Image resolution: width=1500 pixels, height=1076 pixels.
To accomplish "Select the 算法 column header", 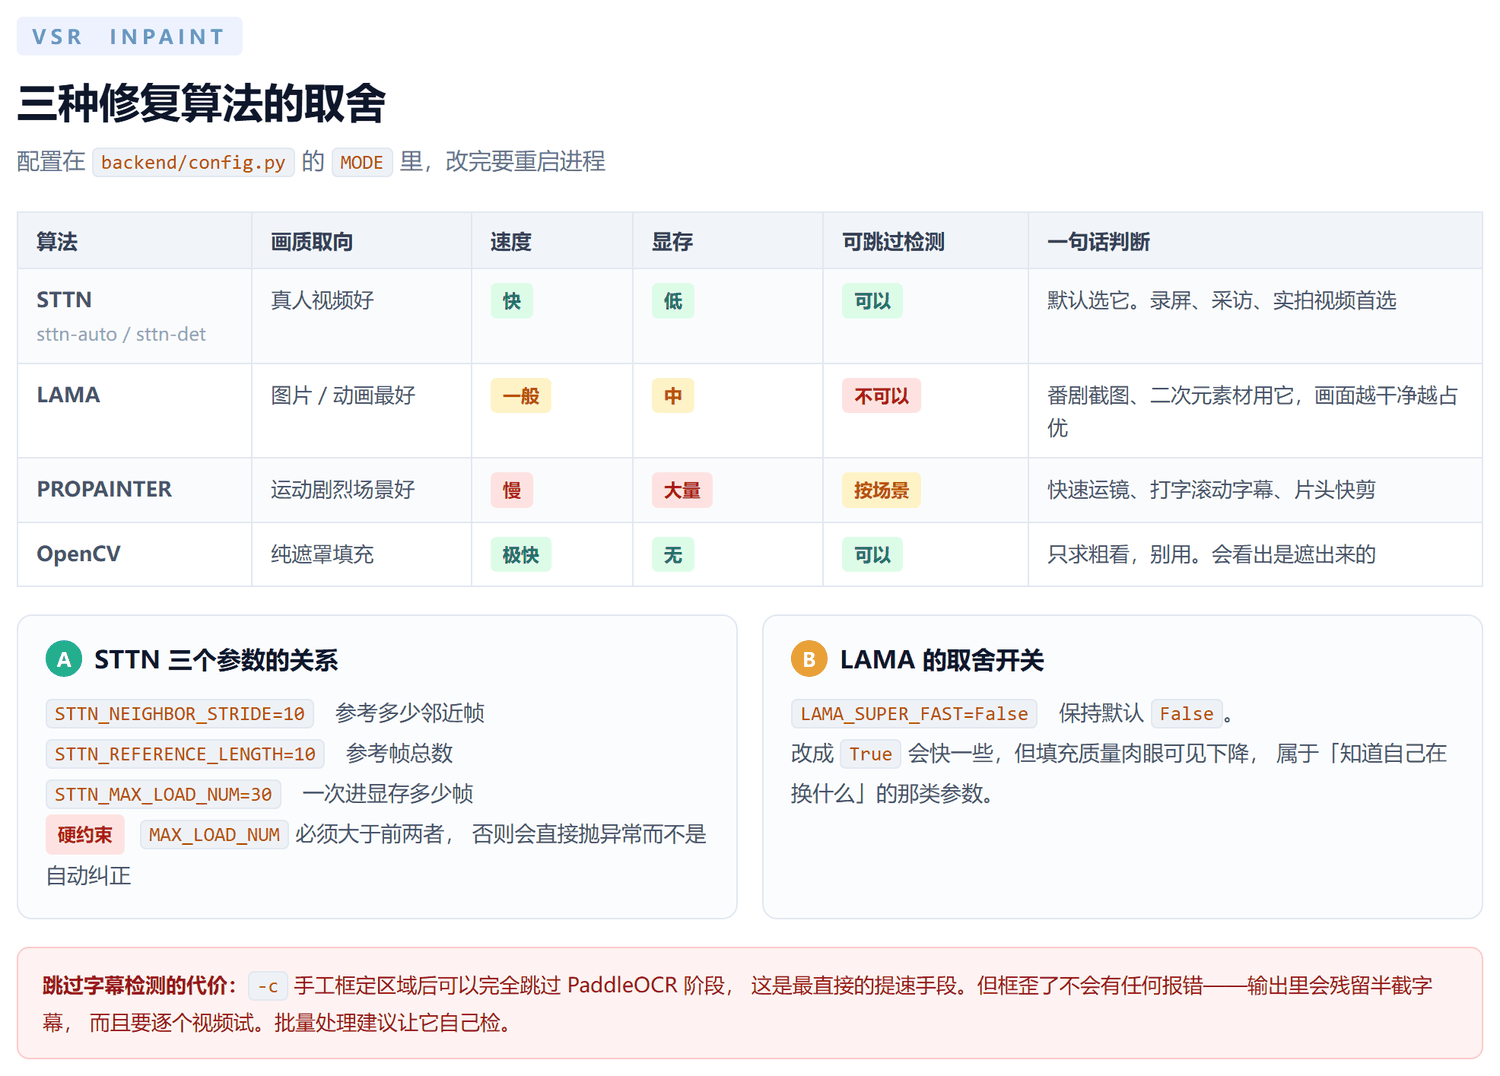I will tap(134, 241).
